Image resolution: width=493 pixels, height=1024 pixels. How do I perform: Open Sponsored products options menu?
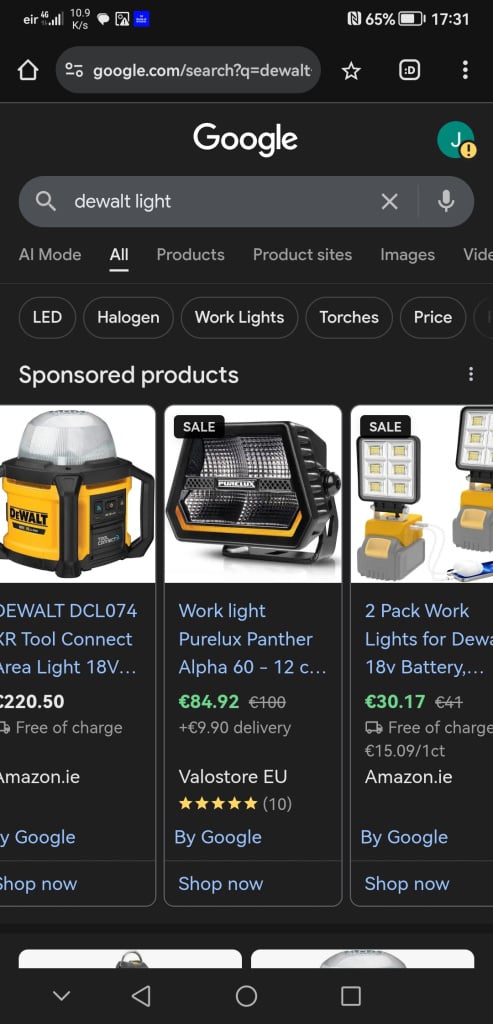(471, 374)
